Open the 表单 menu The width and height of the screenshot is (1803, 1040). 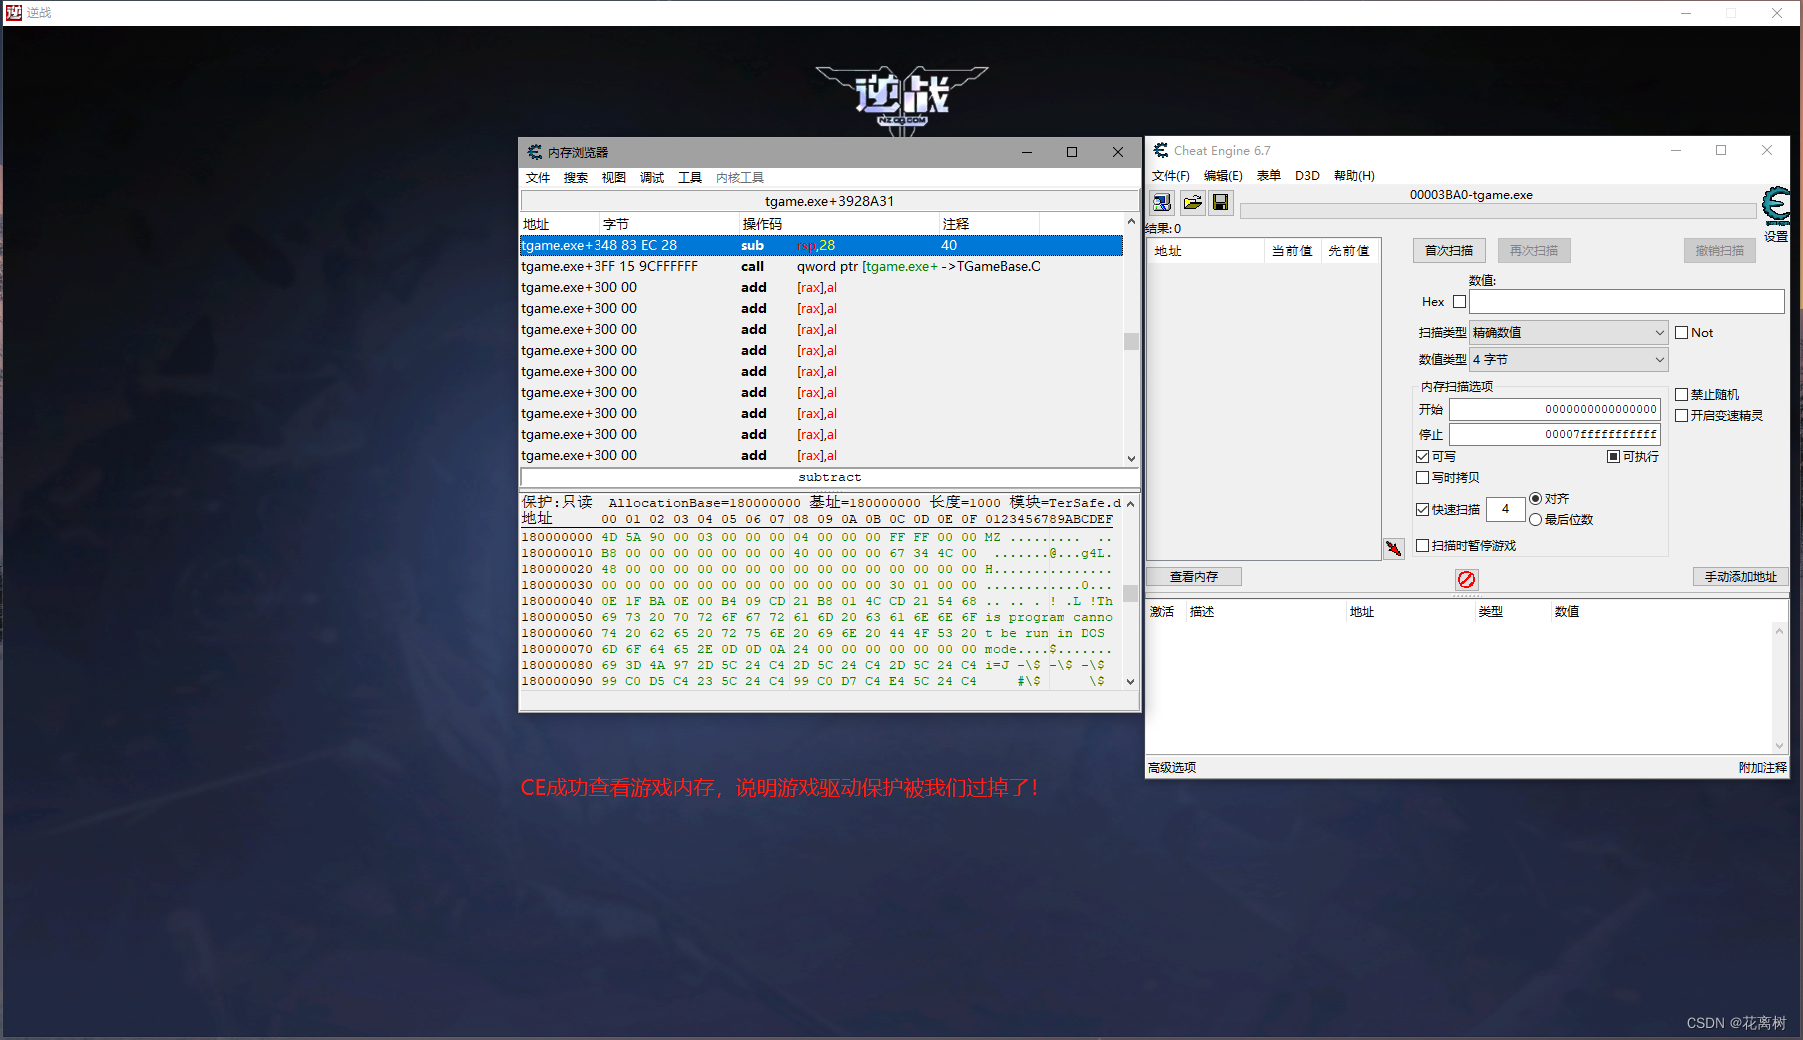point(1268,176)
